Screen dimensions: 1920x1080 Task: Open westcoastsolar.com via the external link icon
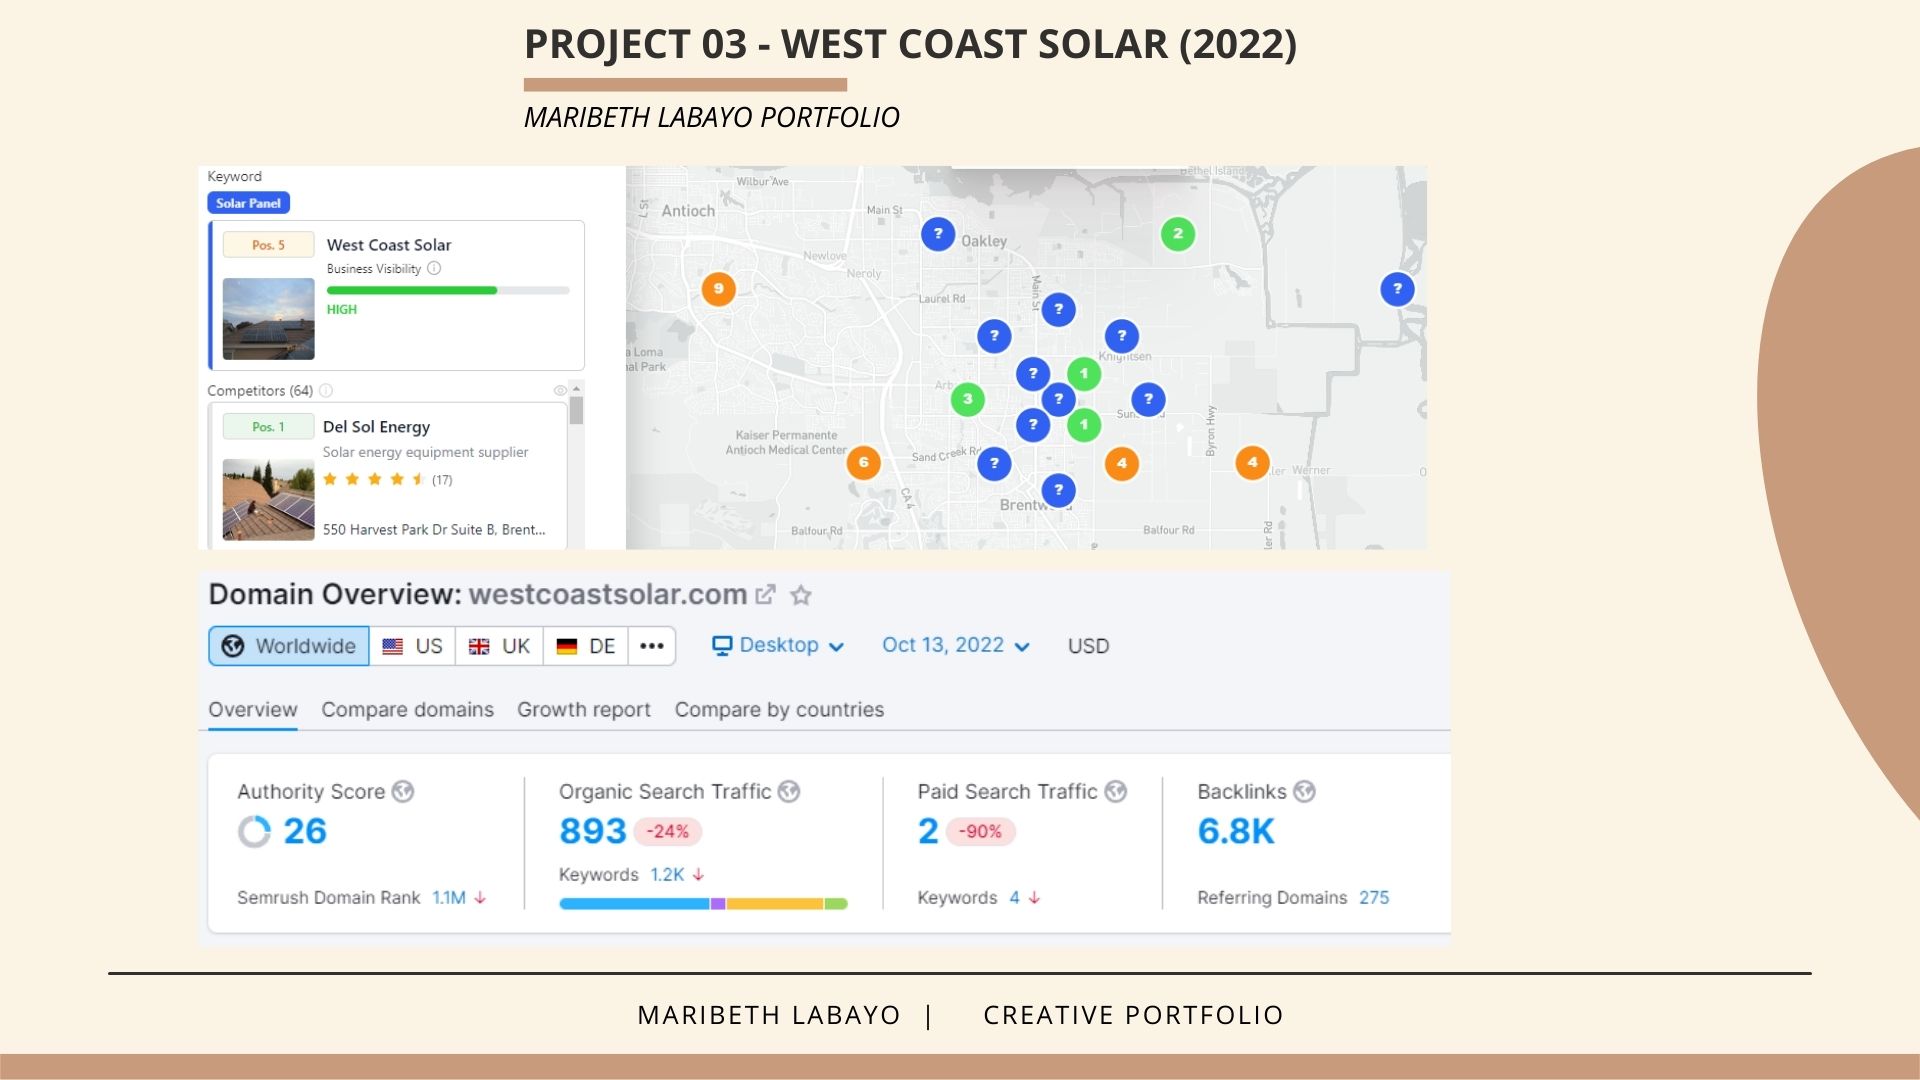pyautogui.click(x=766, y=594)
